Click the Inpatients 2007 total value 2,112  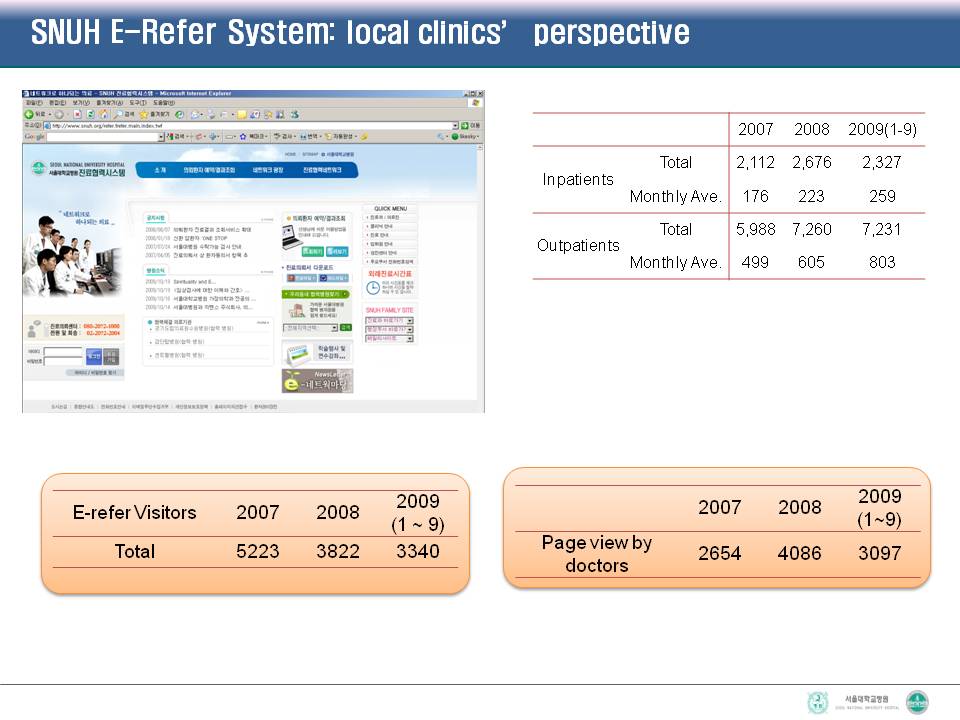tap(755, 162)
